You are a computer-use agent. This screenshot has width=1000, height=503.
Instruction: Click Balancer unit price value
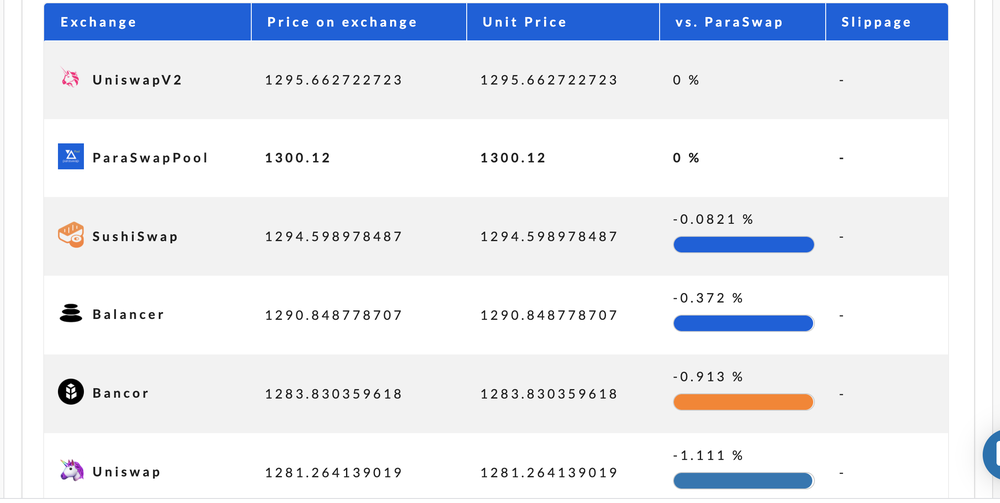coord(549,315)
